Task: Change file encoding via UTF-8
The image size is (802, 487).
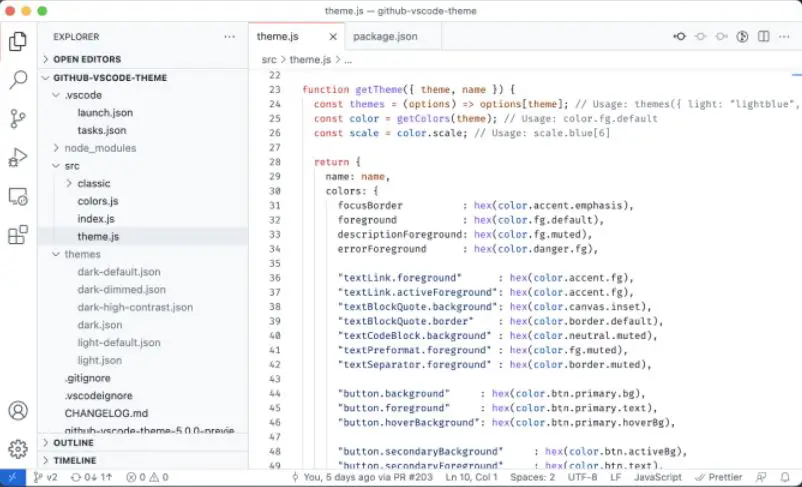Action: tap(583, 477)
